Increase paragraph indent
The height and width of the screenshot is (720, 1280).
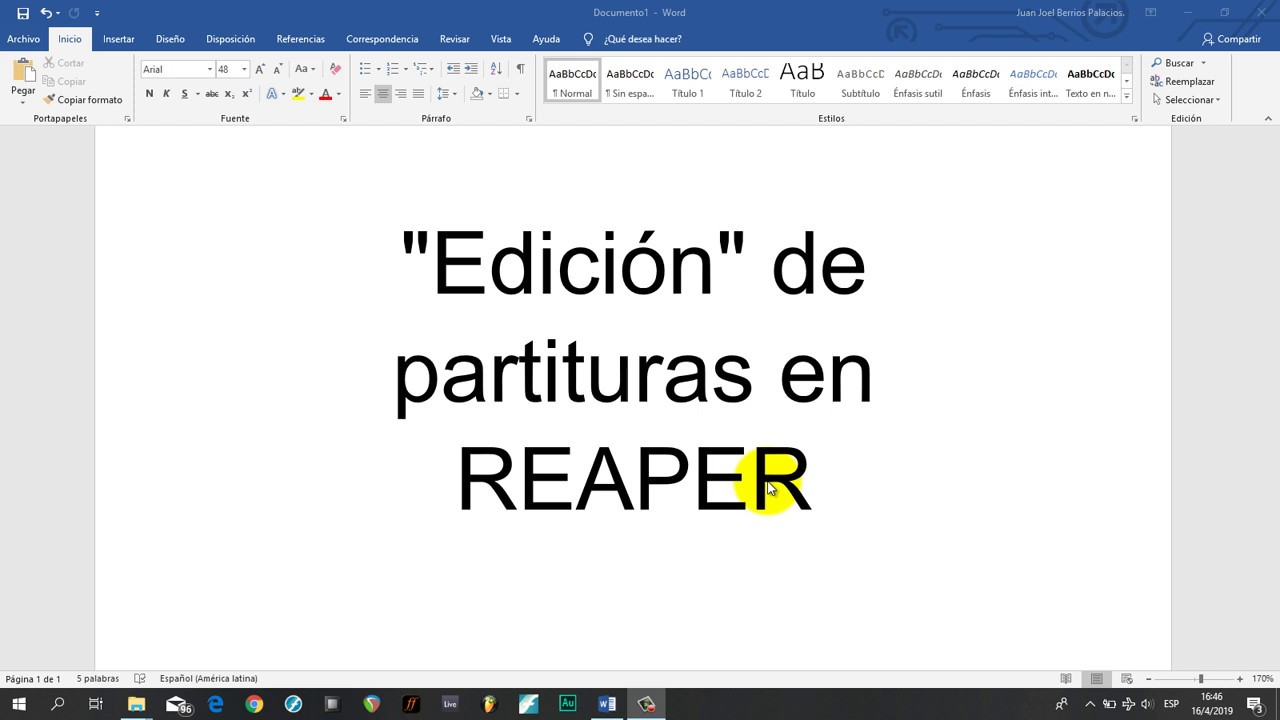[x=470, y=69]
